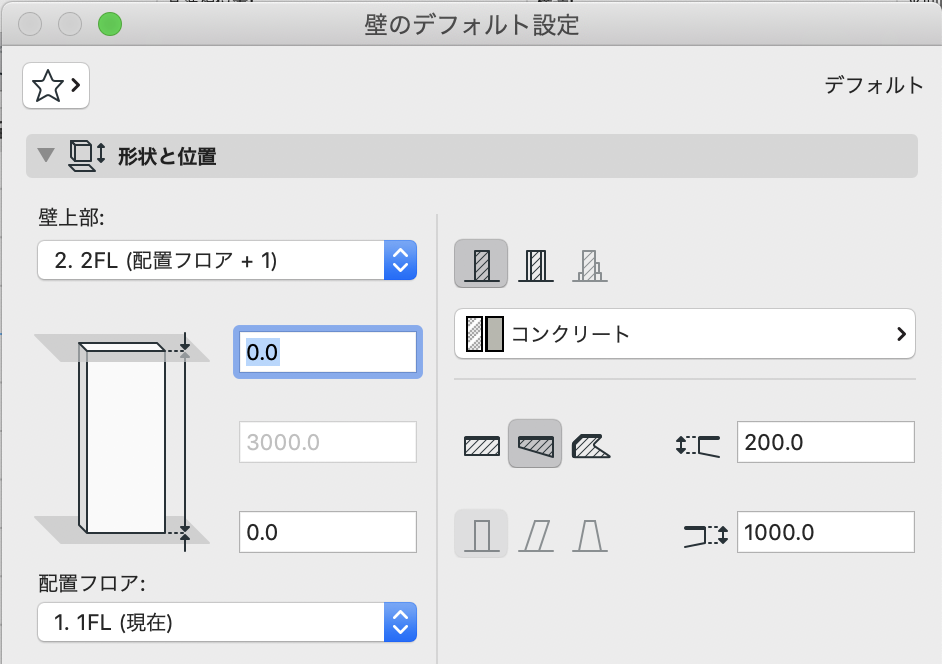Choose polygon wall geometry icon
Image resolution: width=942 pixels, height=664 pixels.
pos(591,446)
